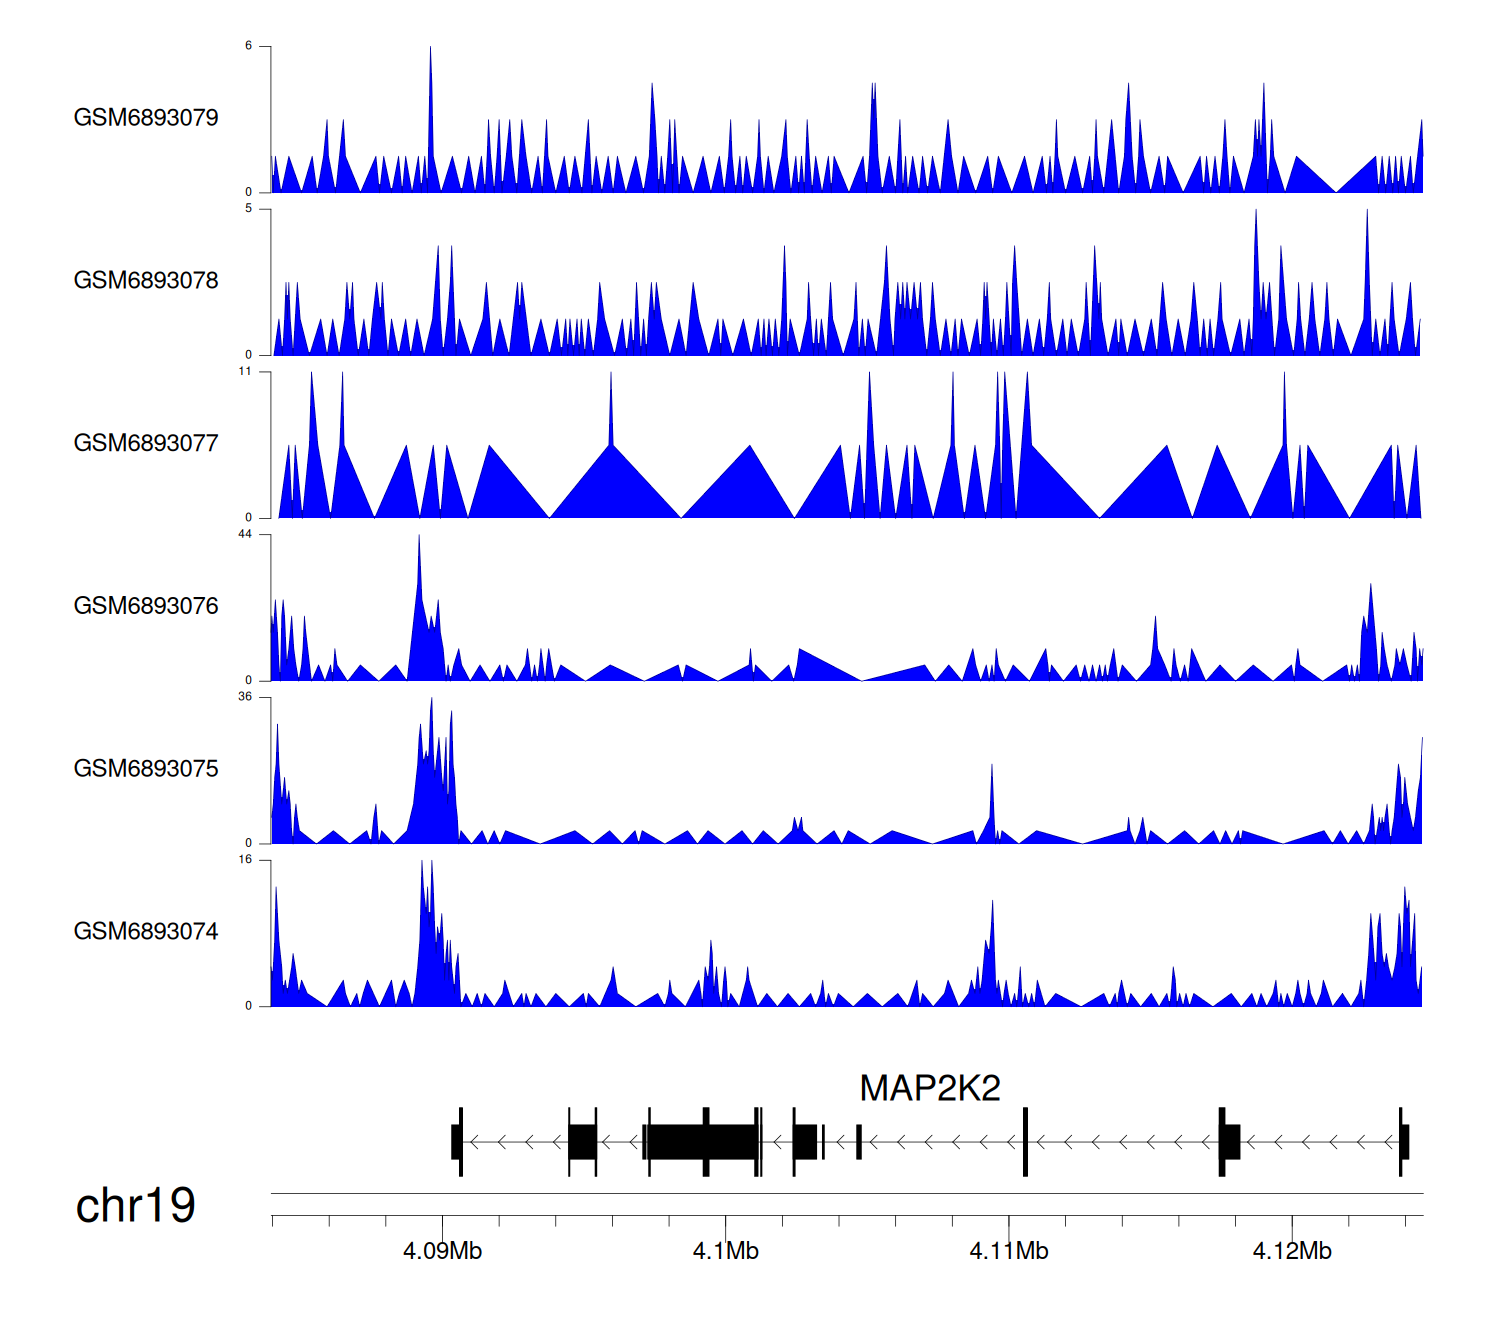Click the 4.11Mb axis tick label
This screenshot has height=1320, width=1500.
click(1008, 1251)
